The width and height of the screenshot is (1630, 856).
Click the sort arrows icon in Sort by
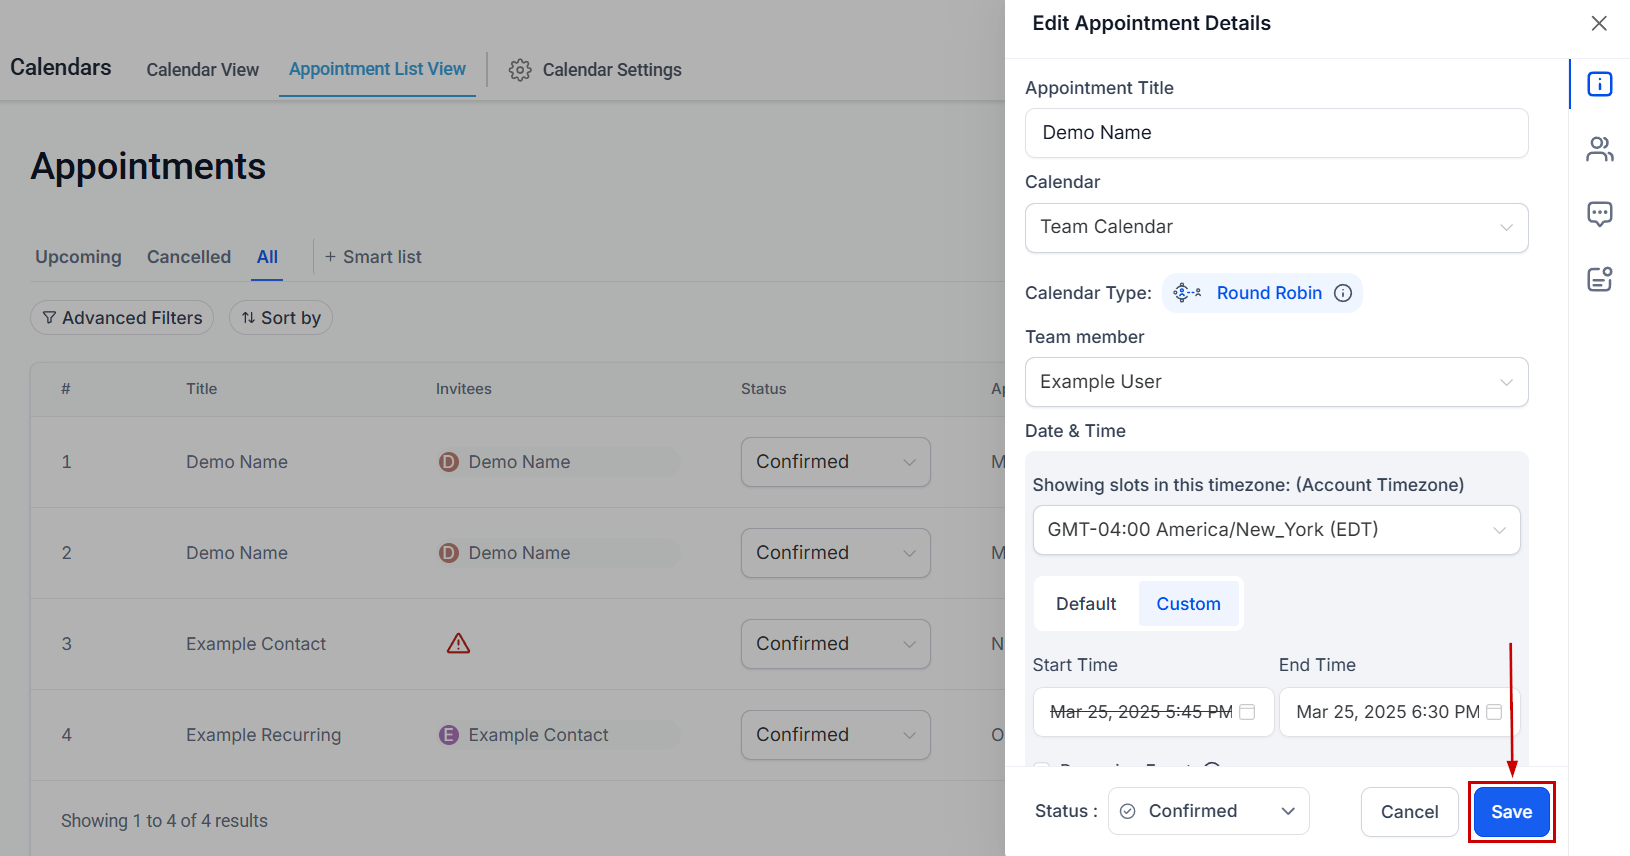[x=248, y=318]
